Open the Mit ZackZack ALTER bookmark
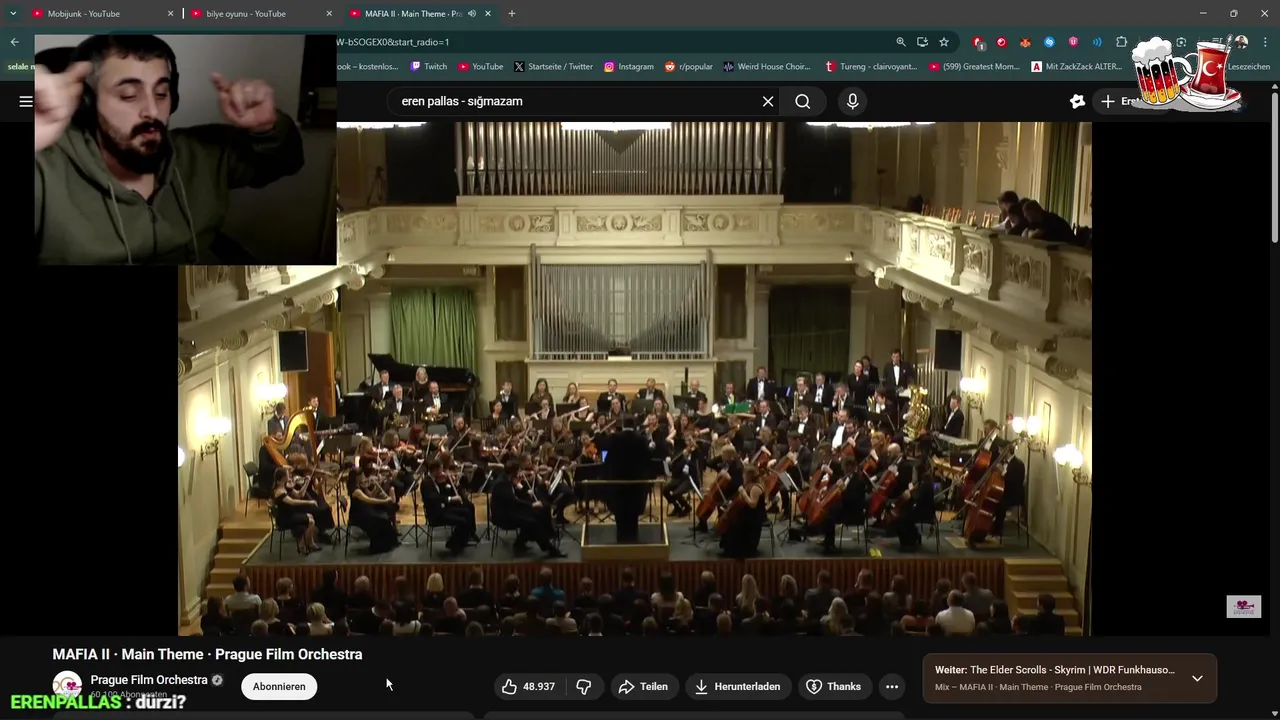This screenshot has height=720, width=1280. click(1078, 67)
